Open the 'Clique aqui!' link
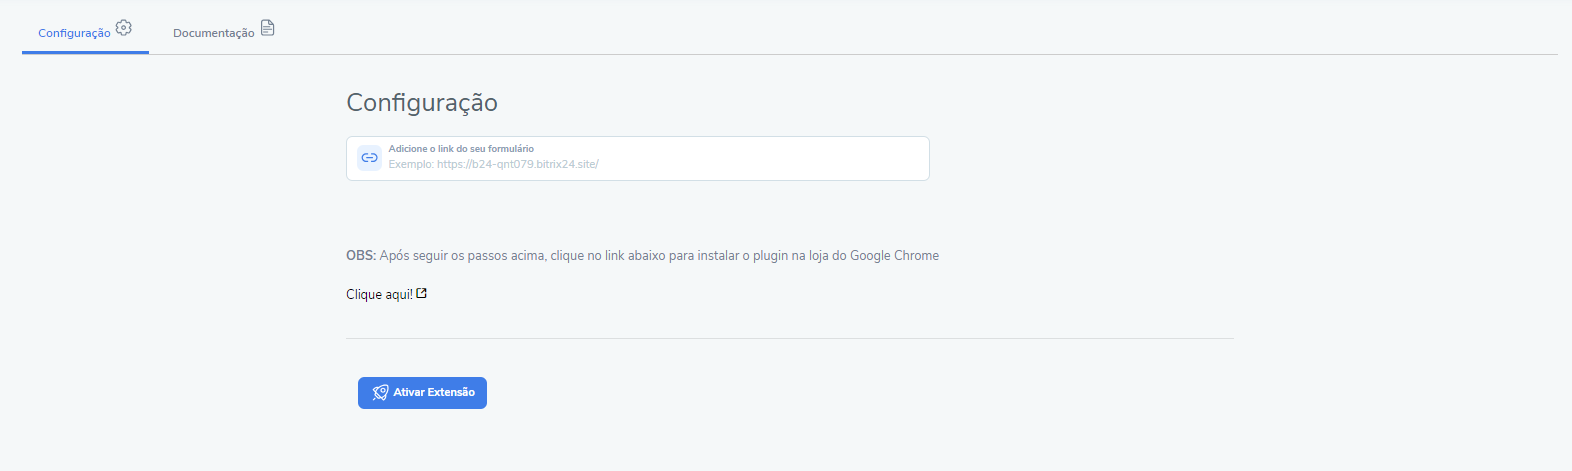The width and height of the screenshot is (1572, 471). click(x=386, y=294)
